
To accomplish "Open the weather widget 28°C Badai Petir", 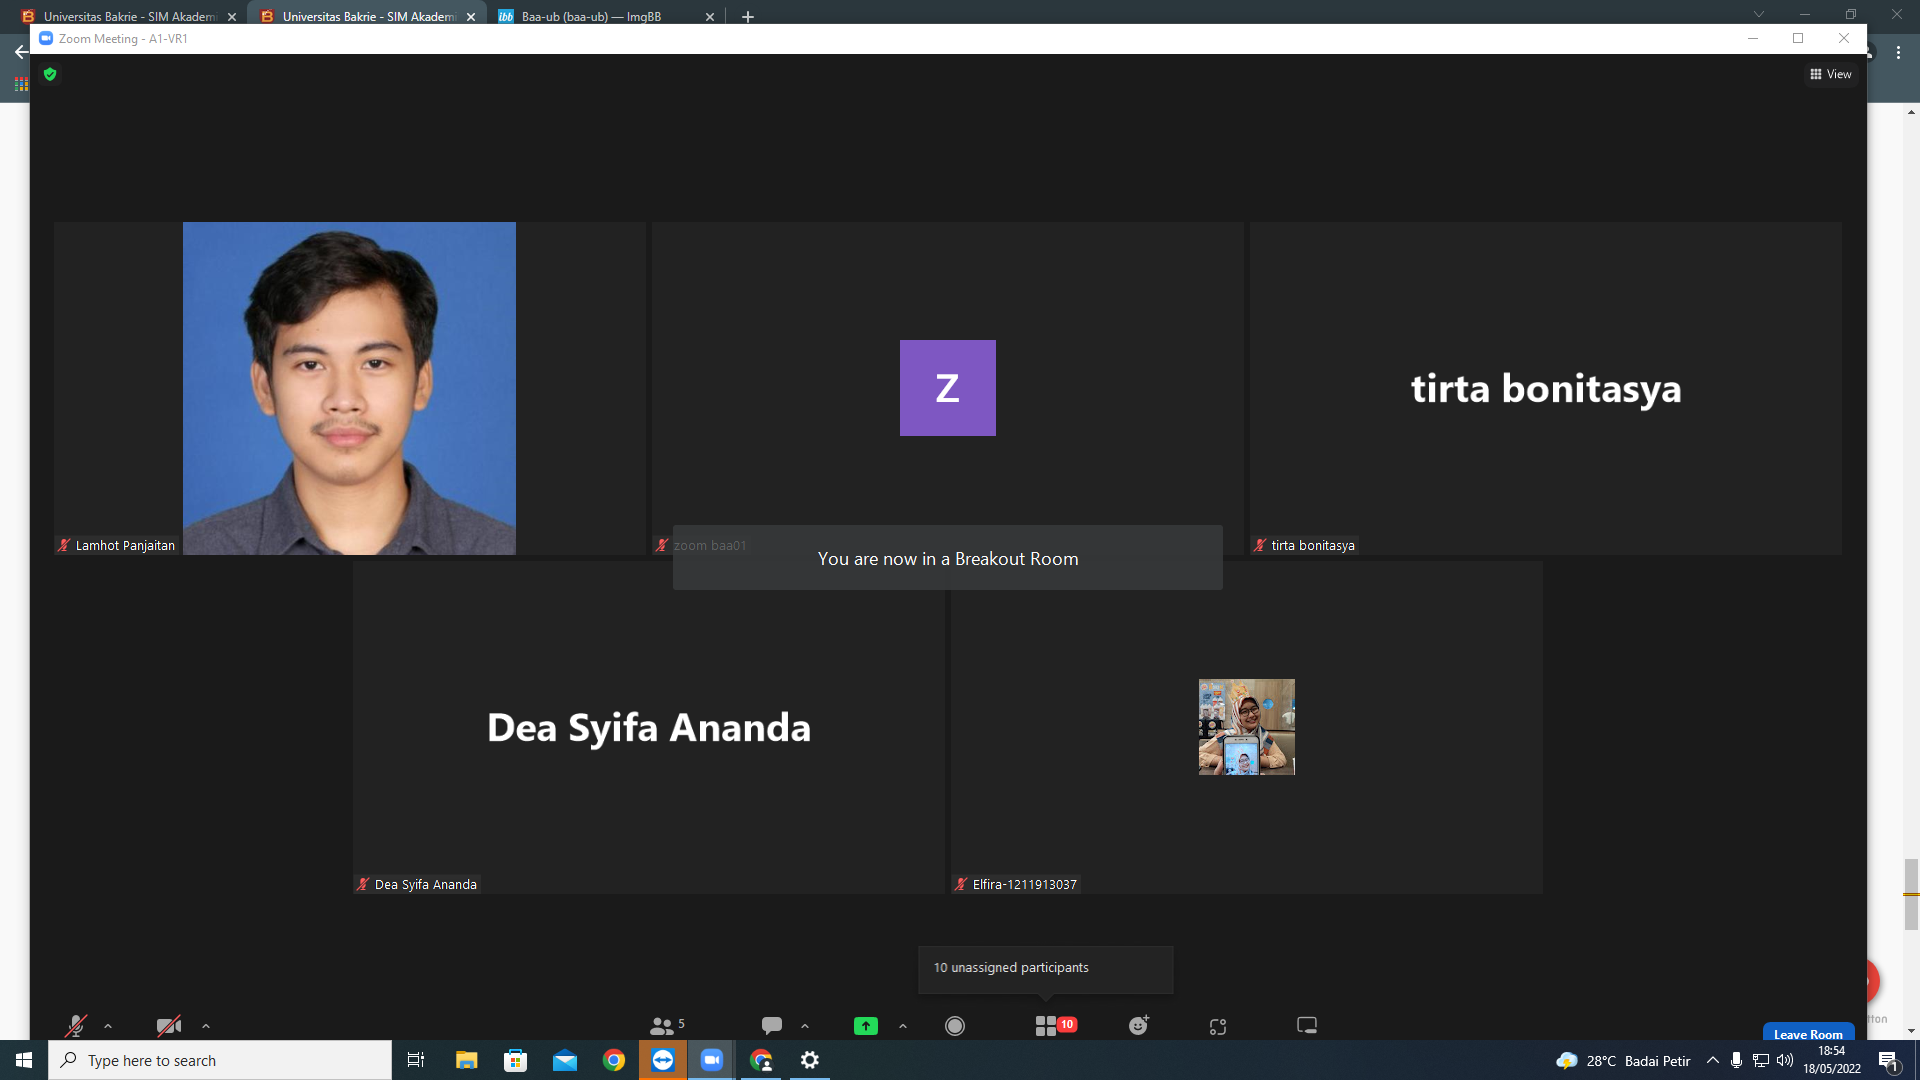I will (1623, 1061).
